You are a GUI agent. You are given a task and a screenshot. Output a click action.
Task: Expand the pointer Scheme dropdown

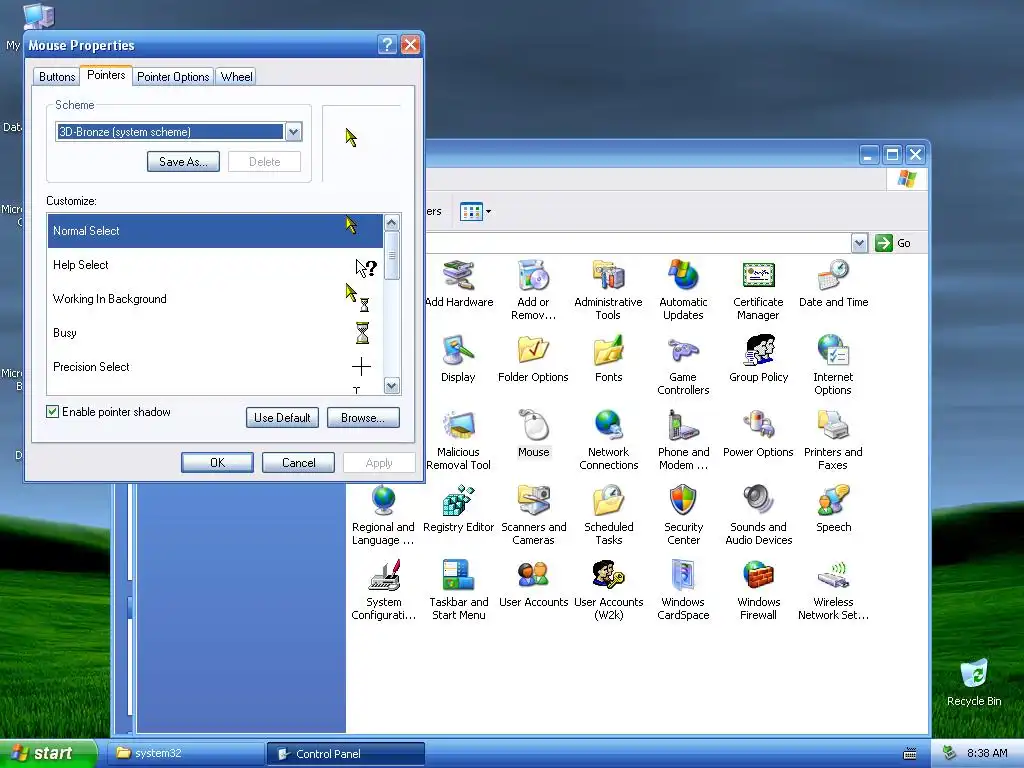point(293,132)
